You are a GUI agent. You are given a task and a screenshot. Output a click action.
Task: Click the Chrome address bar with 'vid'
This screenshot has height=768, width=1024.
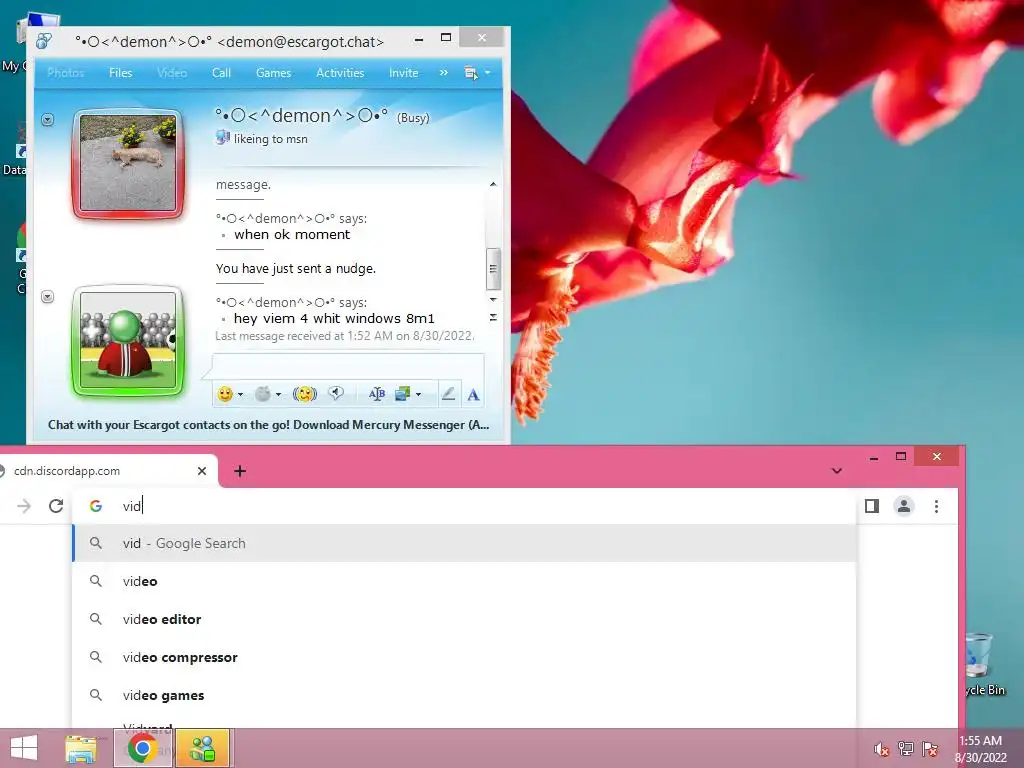click(x=464, y=506)
